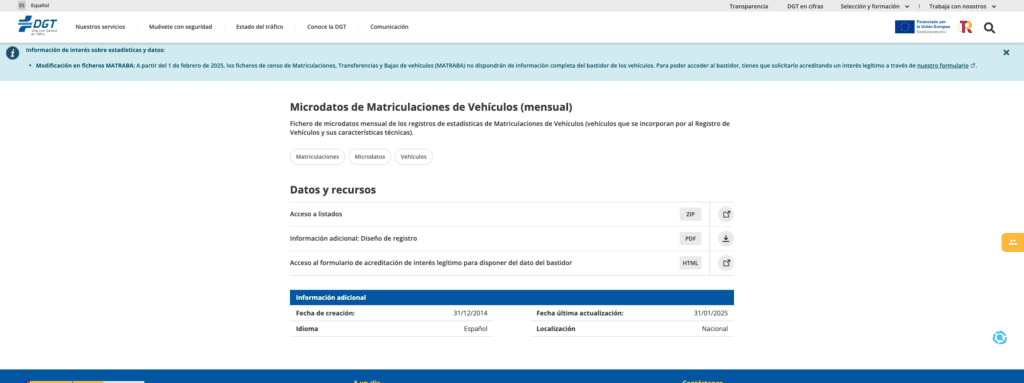Click the Modificación en ficheros MATRABA text
The image size is (1024, 383).
tap(85, 65)
